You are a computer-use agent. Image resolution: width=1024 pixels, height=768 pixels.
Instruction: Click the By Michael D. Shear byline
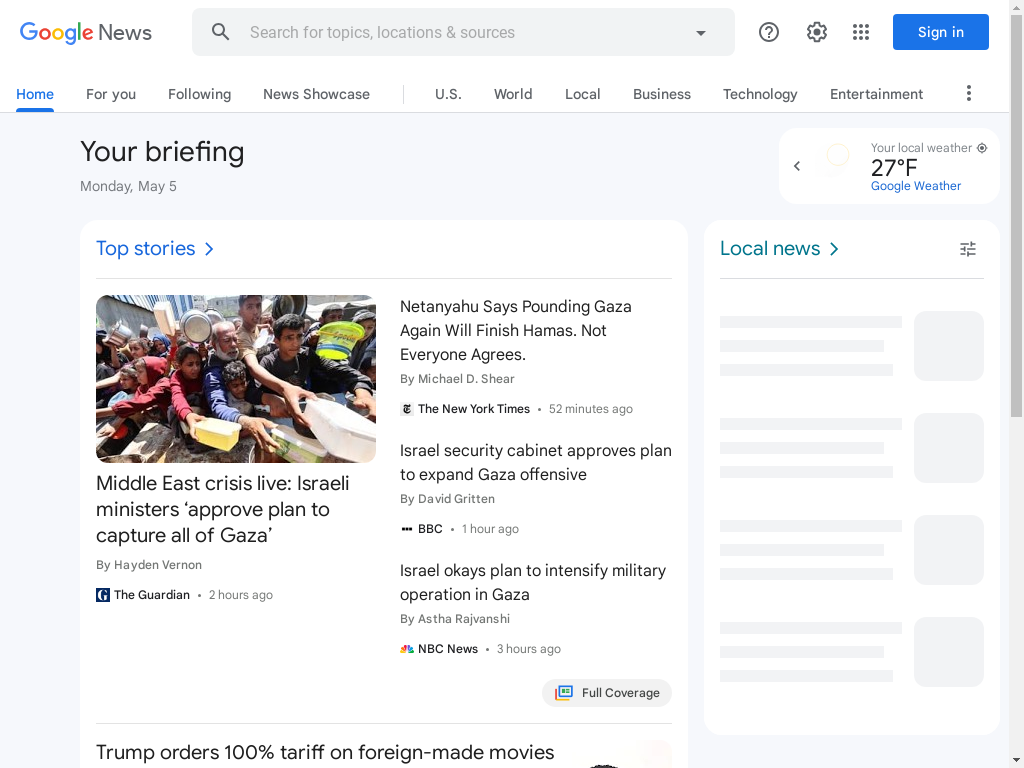click(x=457, y=379)
